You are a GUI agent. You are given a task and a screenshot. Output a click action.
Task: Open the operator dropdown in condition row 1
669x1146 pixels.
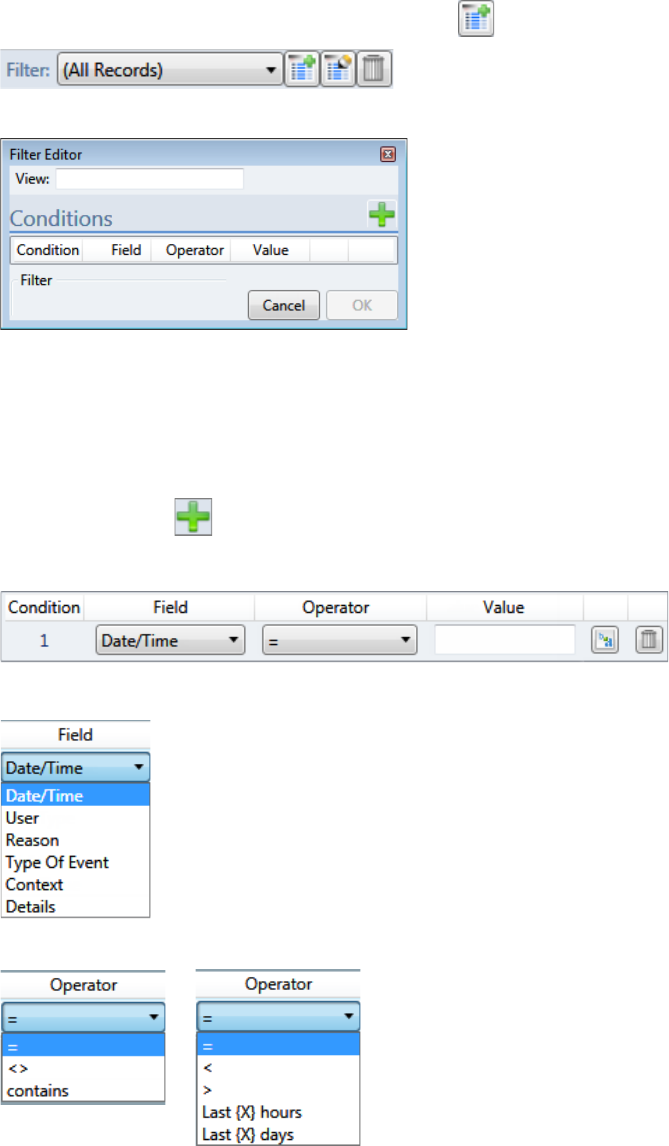click(340, 640)
